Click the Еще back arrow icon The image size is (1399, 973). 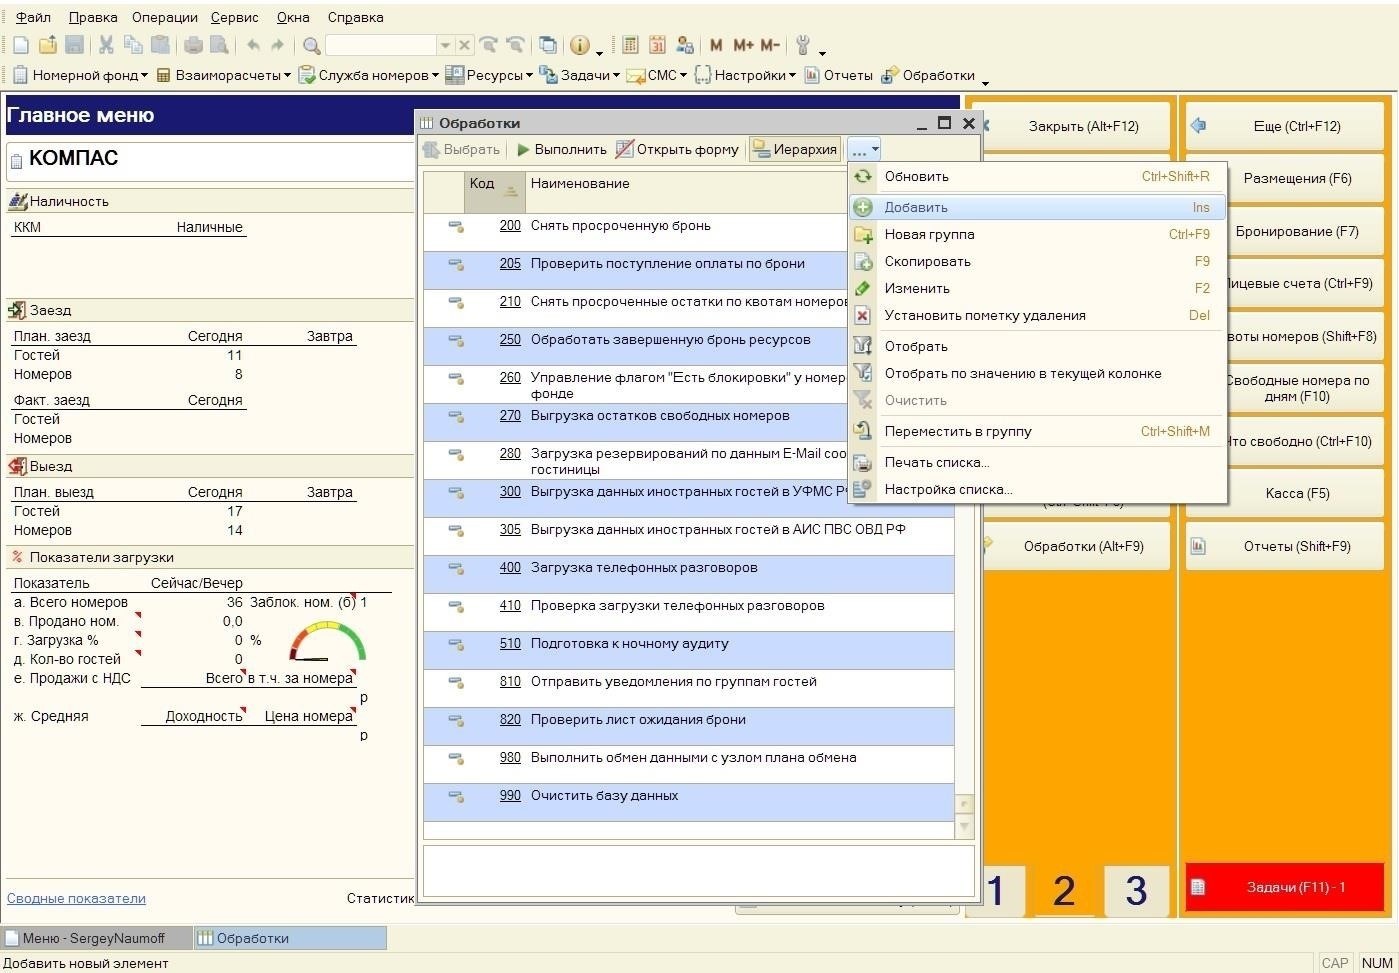click(x=1198, y=126)
